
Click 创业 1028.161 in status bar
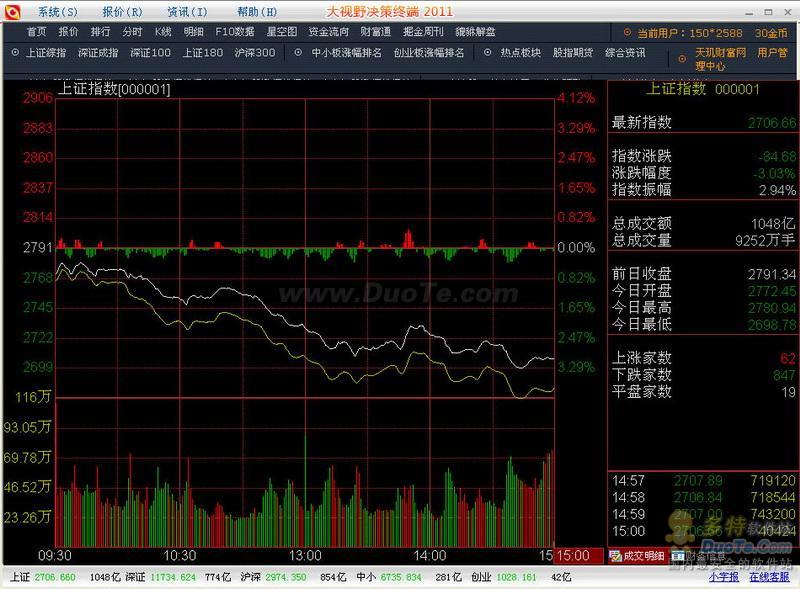[x=504, y=577]
